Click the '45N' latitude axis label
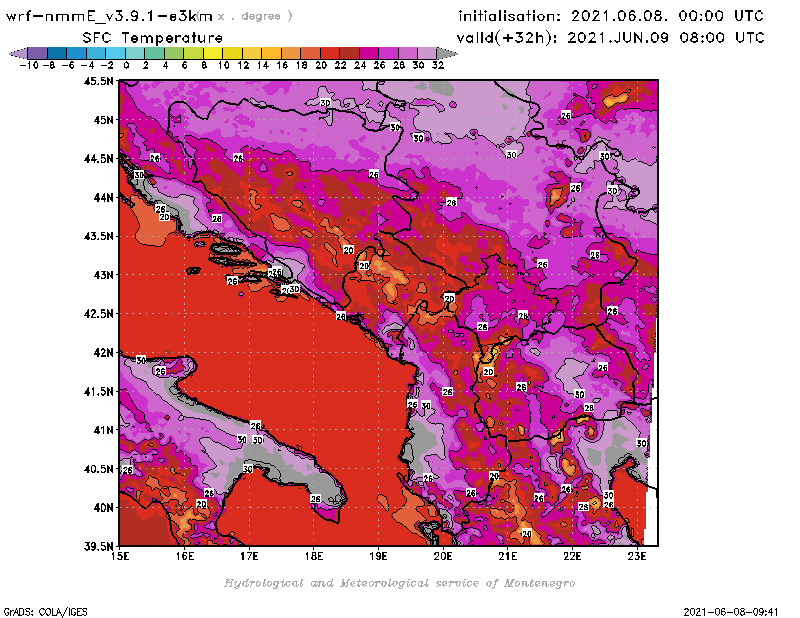This screenshot has height=618, width=800. pyautogui.click(x=104, y=120)
